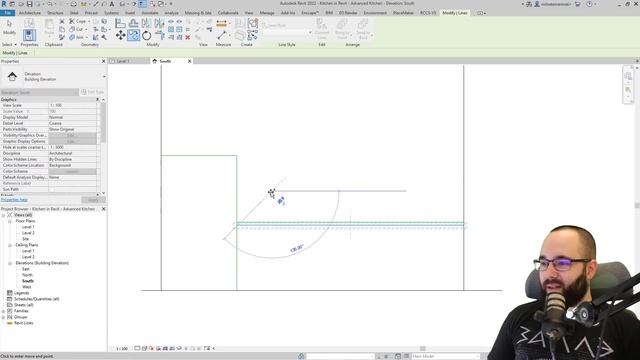Click the Zoom navigation bar icon
Image resolution: width=640 pixels, height=360 pixels.
coord(628,90)
